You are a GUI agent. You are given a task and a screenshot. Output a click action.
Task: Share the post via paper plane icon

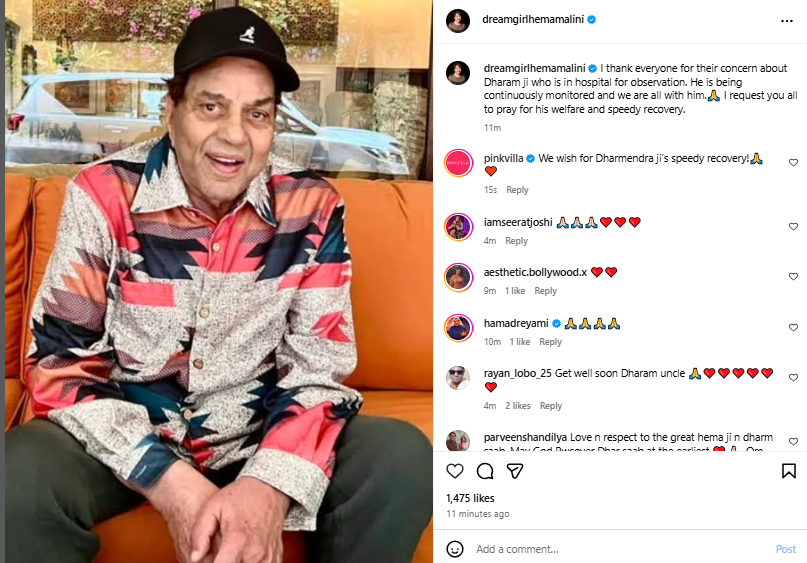pos(515,470)
